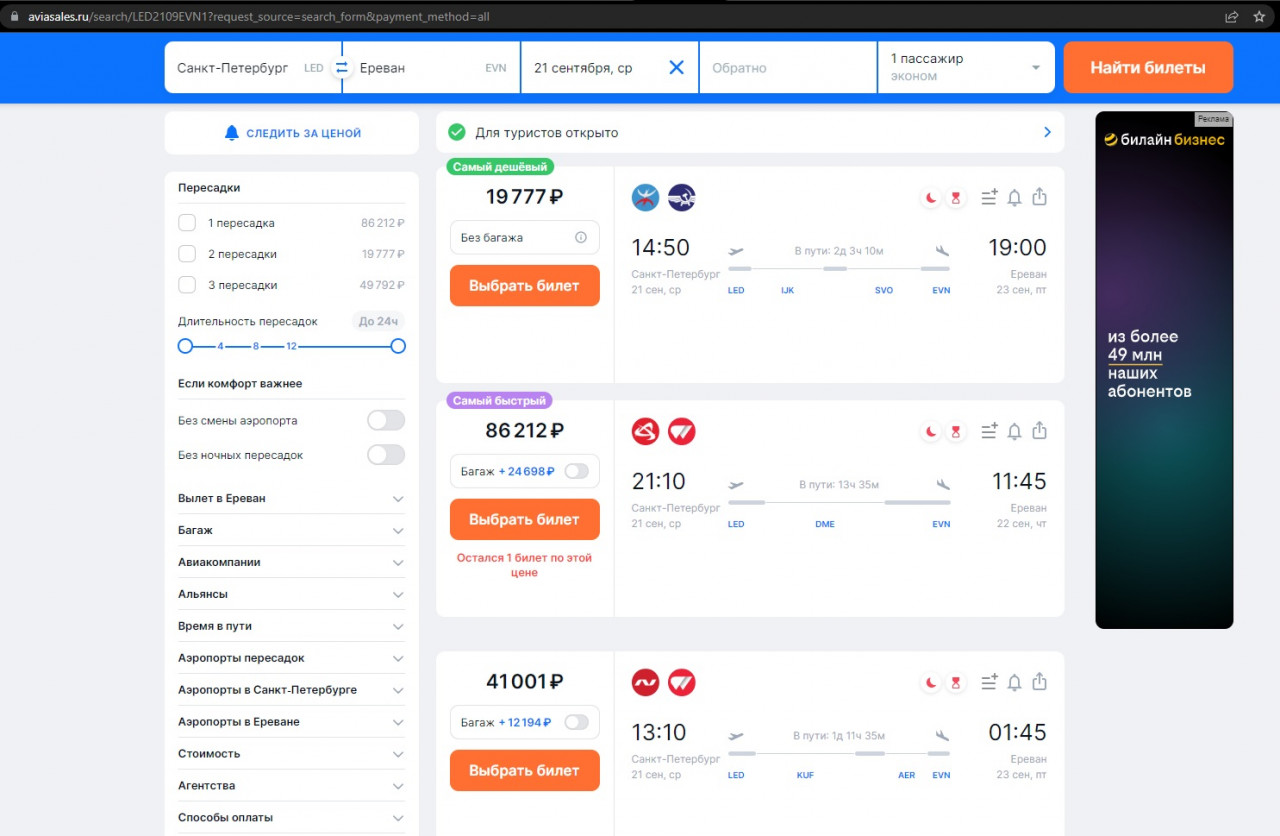This screenshot has width=1280, height=836.
Task: Click the До 24ч duration badge
Action: (x=379, y=321)
